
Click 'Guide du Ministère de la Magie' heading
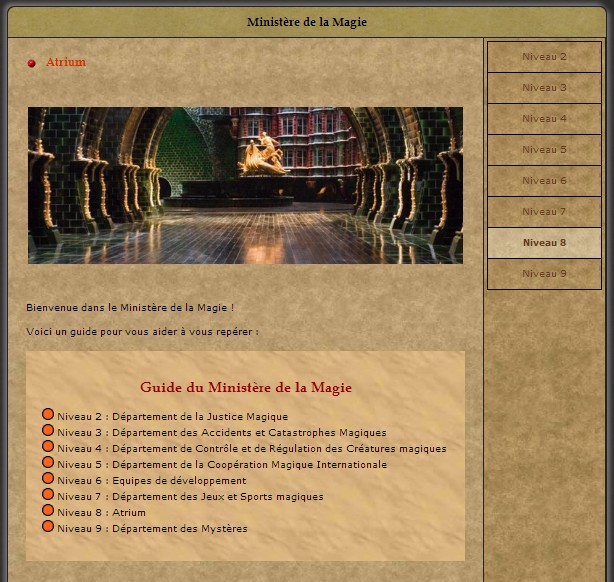[x=246, y=387]
